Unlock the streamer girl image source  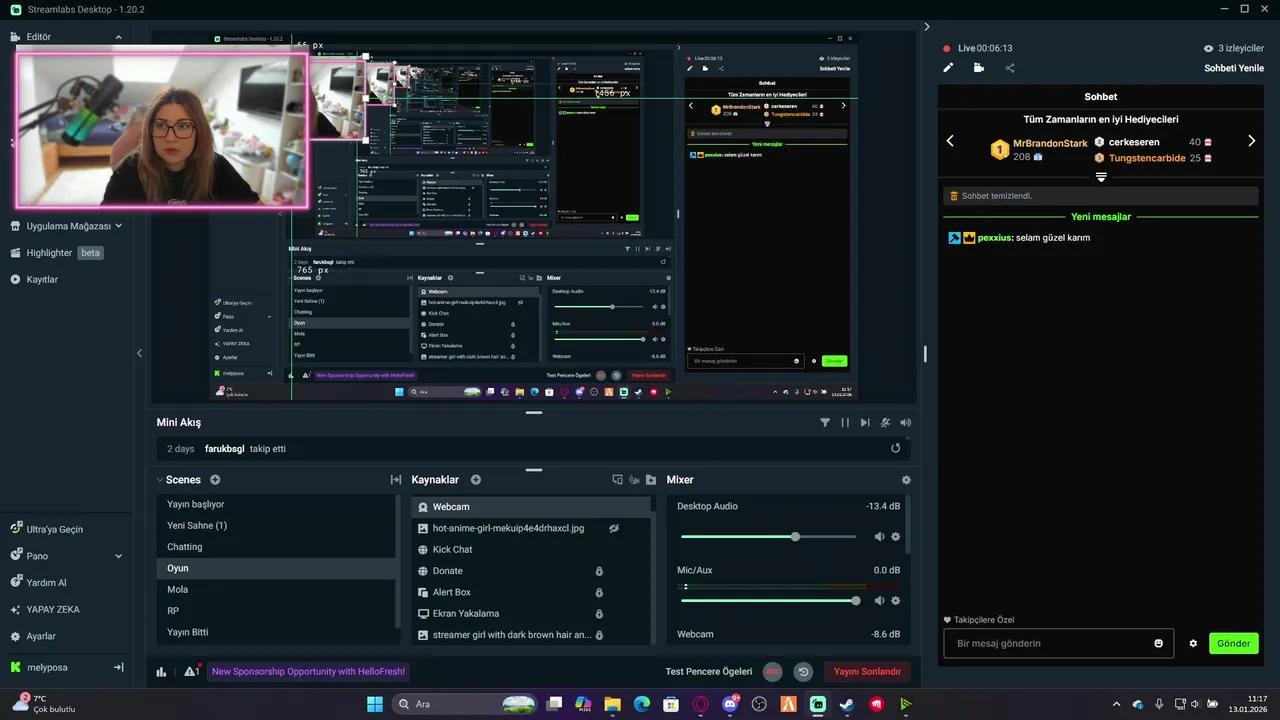[x=599, y=635]
